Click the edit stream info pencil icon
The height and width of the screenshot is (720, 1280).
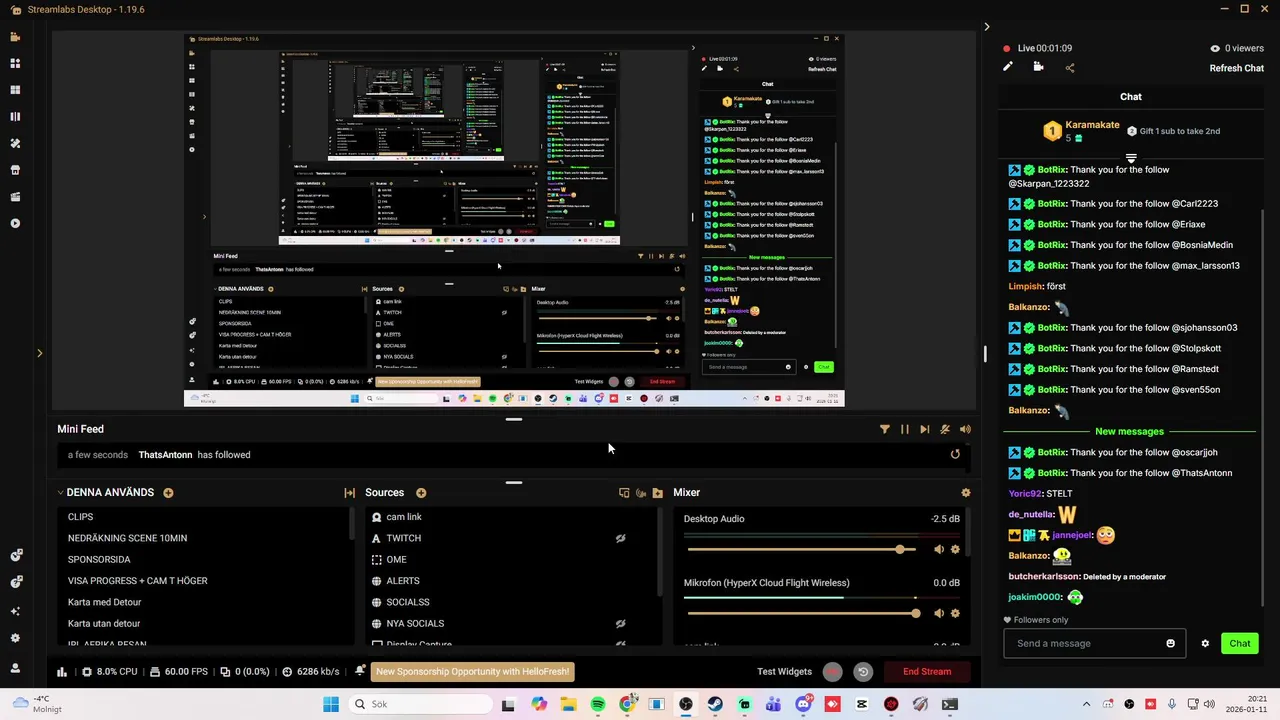coord(1008,67)
